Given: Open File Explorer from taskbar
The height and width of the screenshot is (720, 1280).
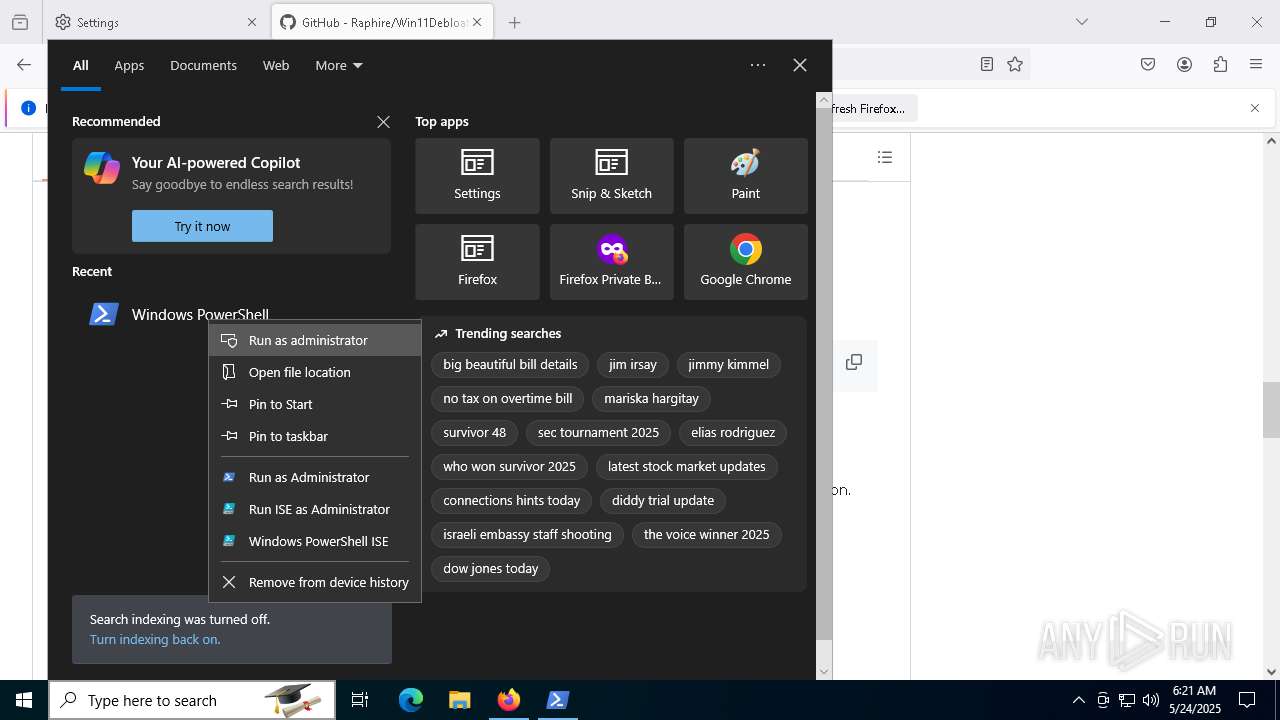Looking at the screenshot, I should pos(459,700).
